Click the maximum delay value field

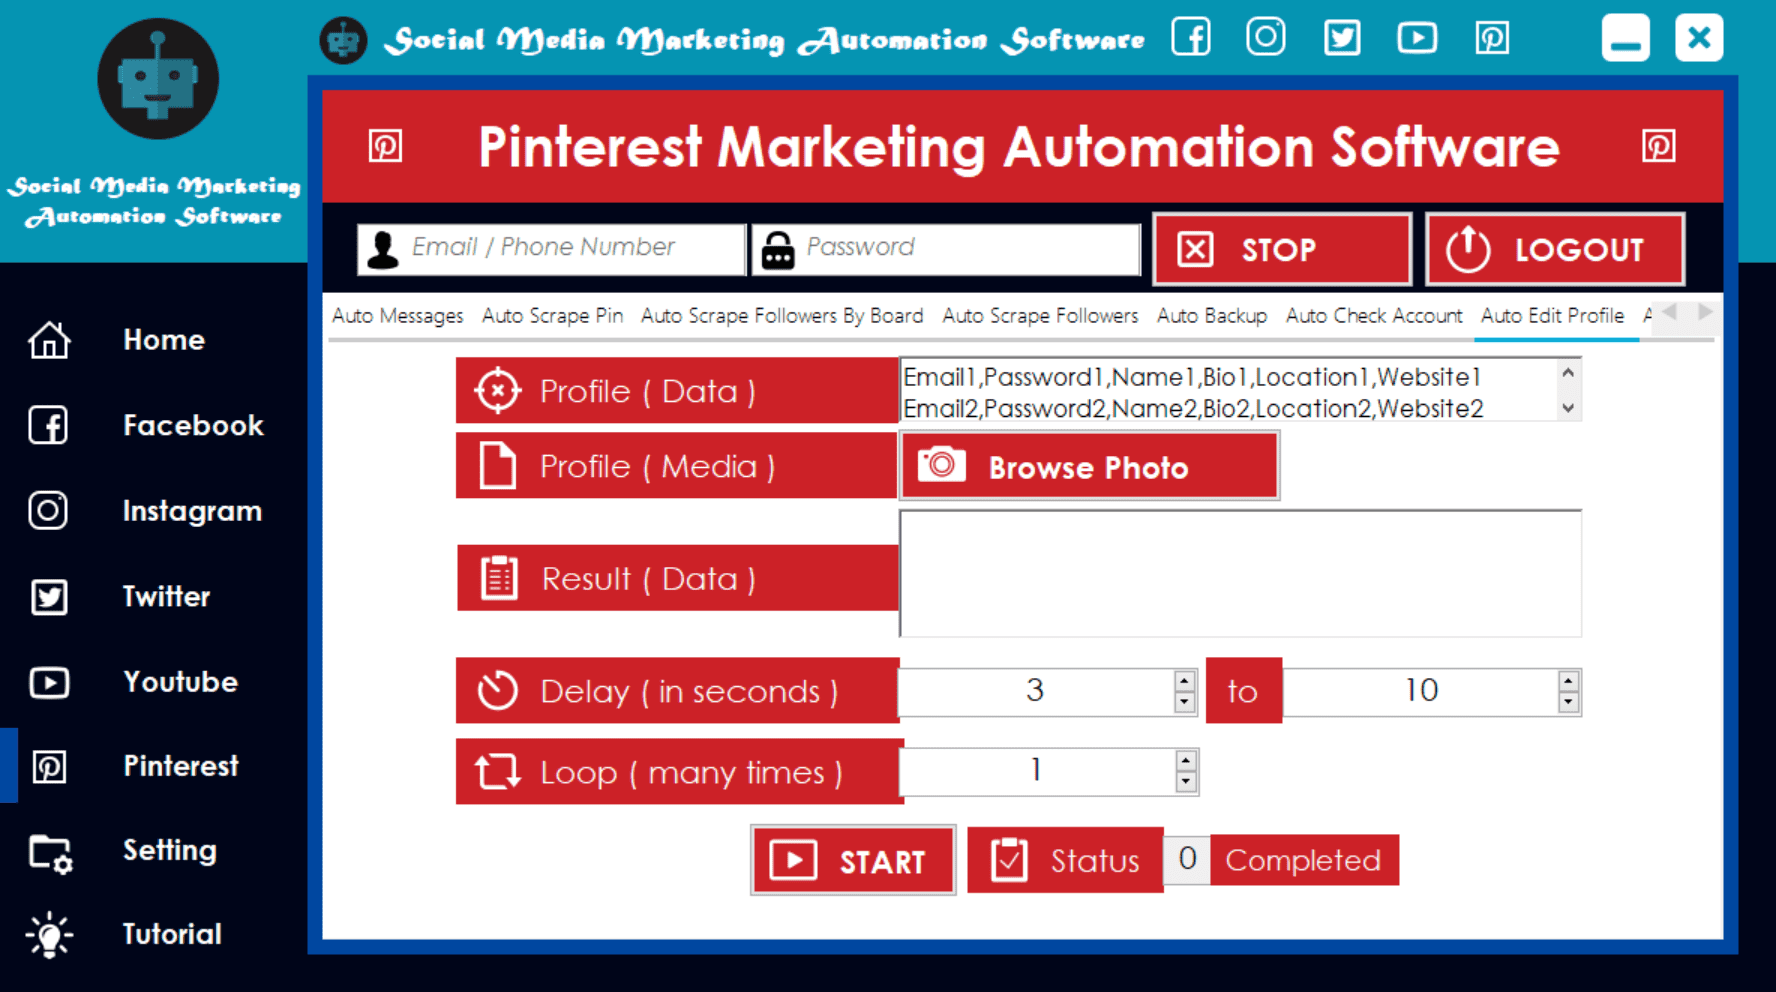click(x=1420, y=691)
